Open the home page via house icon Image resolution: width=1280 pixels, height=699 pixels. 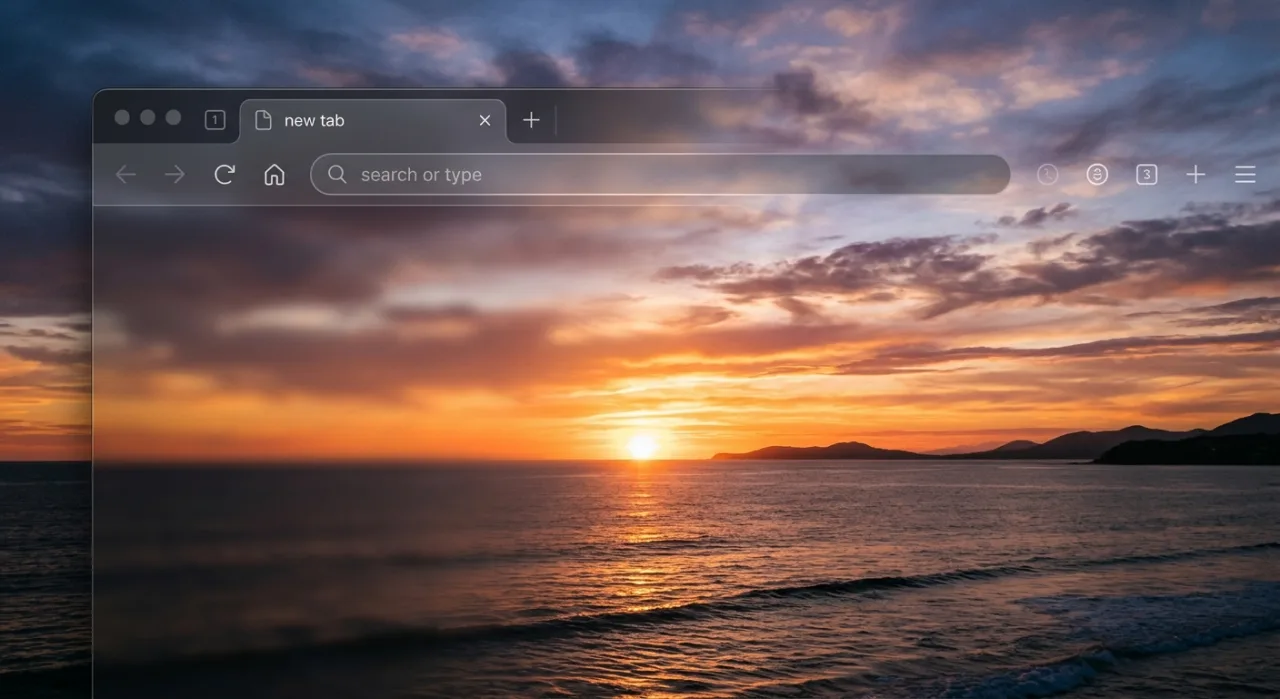[274, 175]
